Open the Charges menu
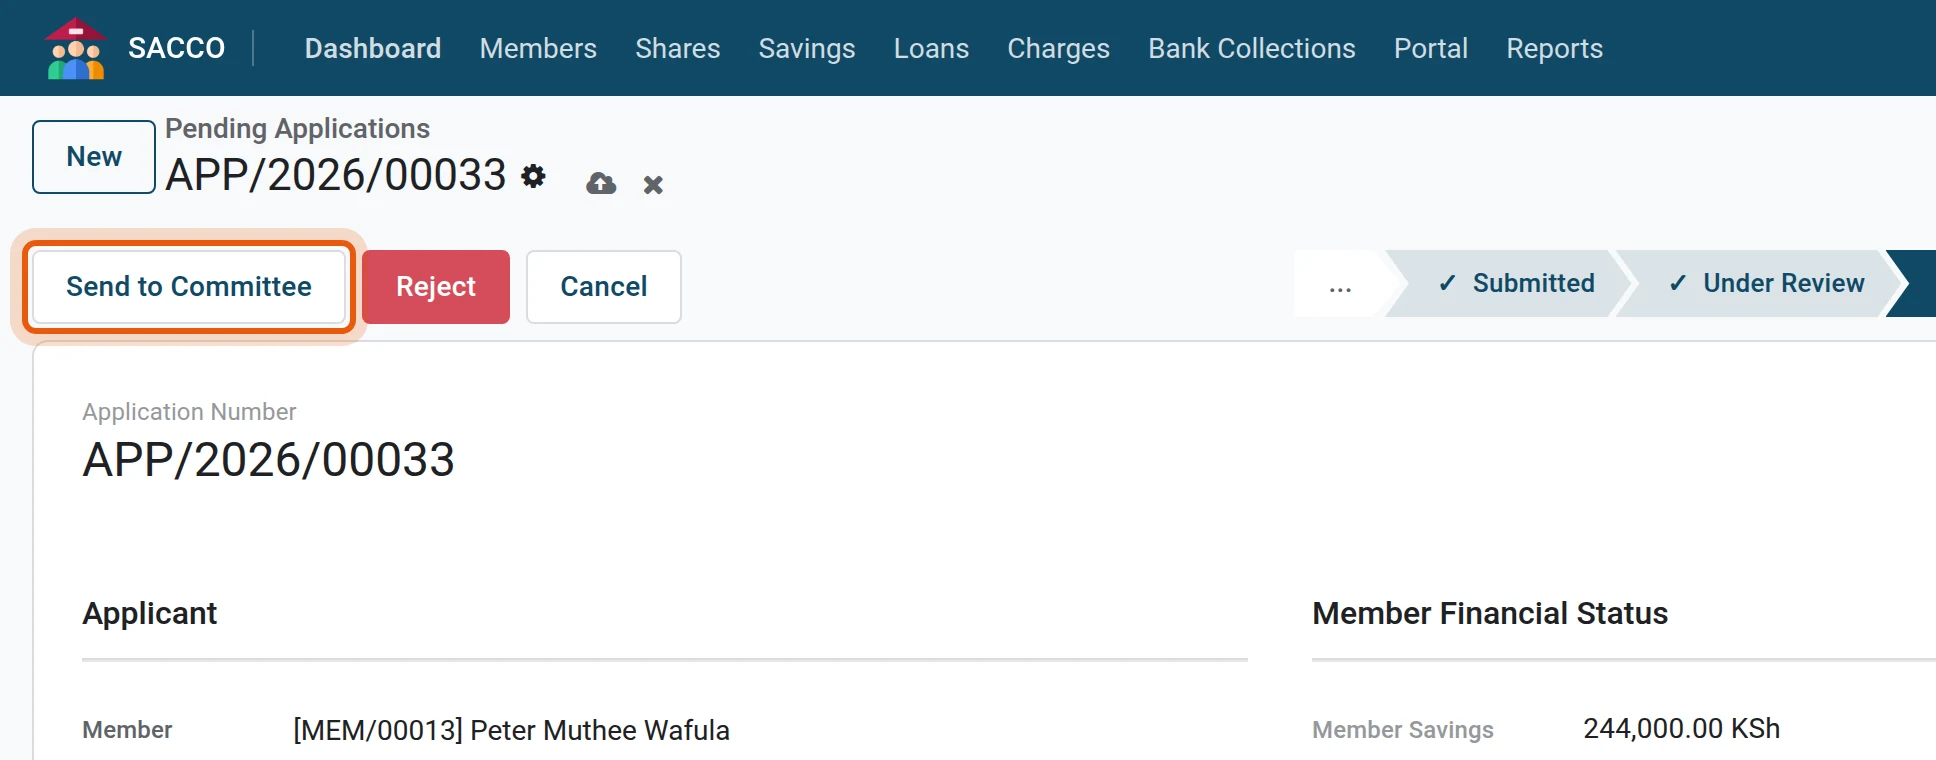Image resolution: width=1936 pixels, height=760 pixels. point(1058,48)
